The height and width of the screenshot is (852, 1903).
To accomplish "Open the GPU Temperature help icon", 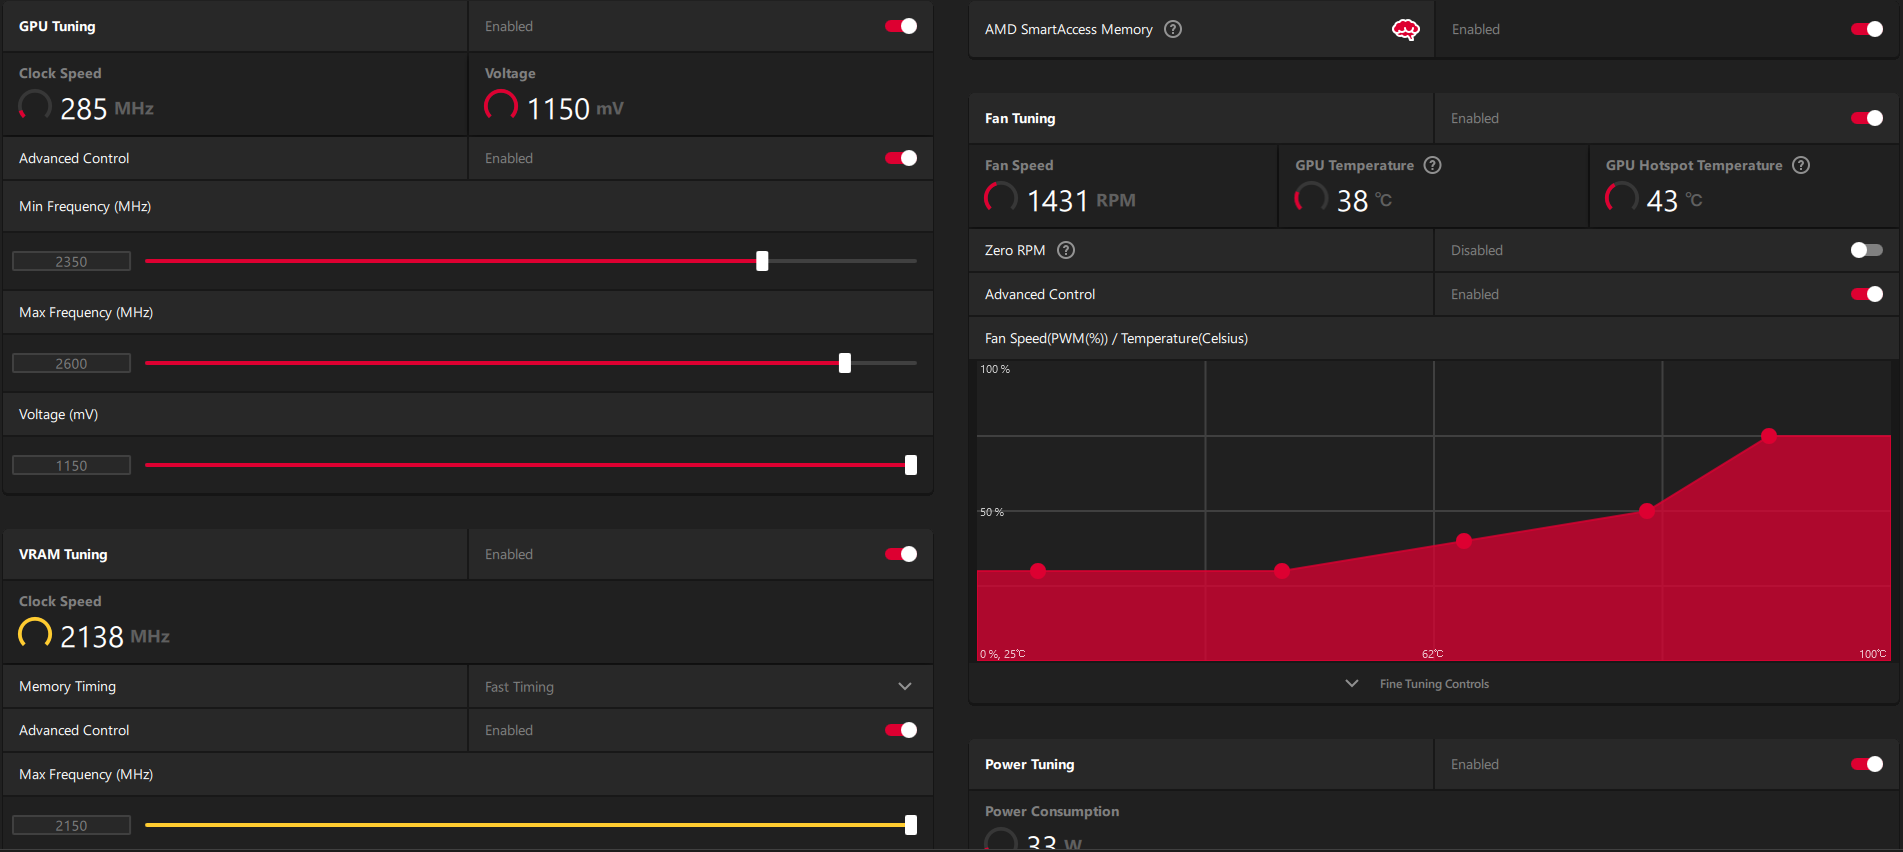I will click(x=1432, y=165).
